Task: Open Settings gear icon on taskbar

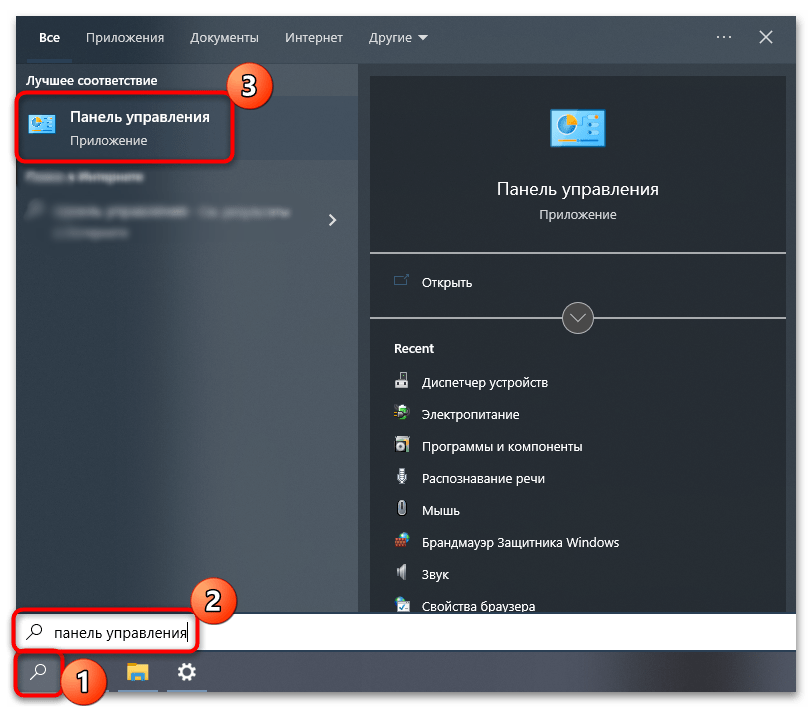Action: (x=187, y=672)
